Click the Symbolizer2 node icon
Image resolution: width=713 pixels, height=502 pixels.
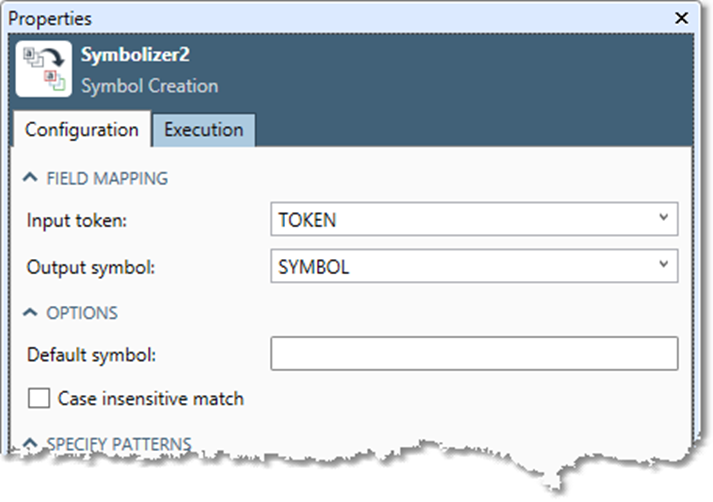click(x=42, y=68)
